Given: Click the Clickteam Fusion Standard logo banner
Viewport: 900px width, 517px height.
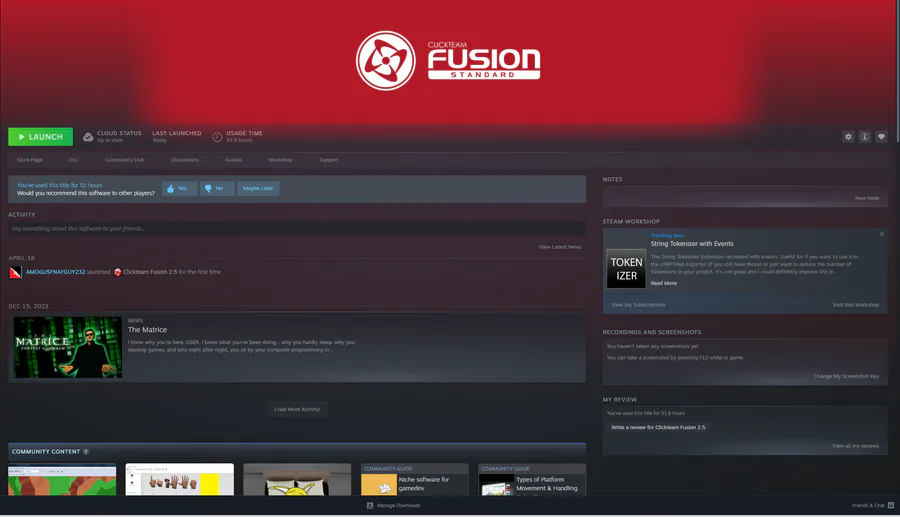Looking at the screenshot, I should pyautogui.click(x=448, y=61).
